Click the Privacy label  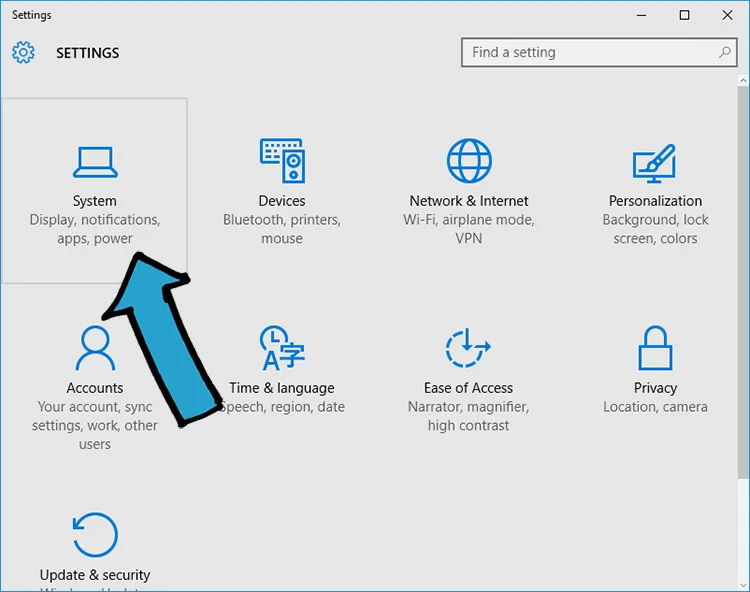655,388
